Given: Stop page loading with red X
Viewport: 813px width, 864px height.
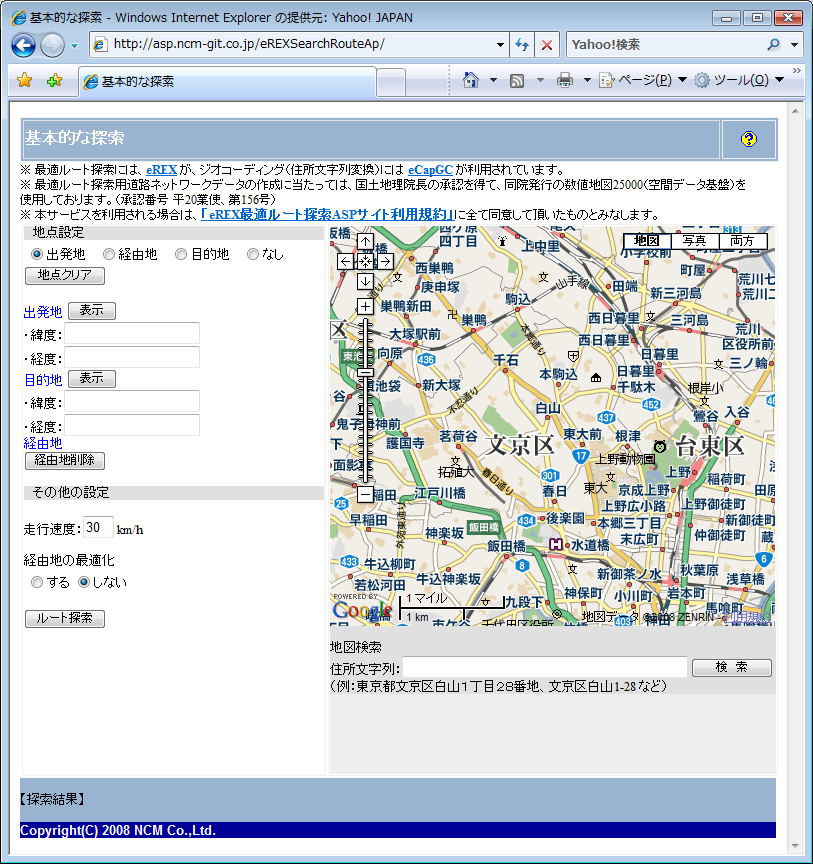Looking at the screenshot, I should (x=547, y=45).
